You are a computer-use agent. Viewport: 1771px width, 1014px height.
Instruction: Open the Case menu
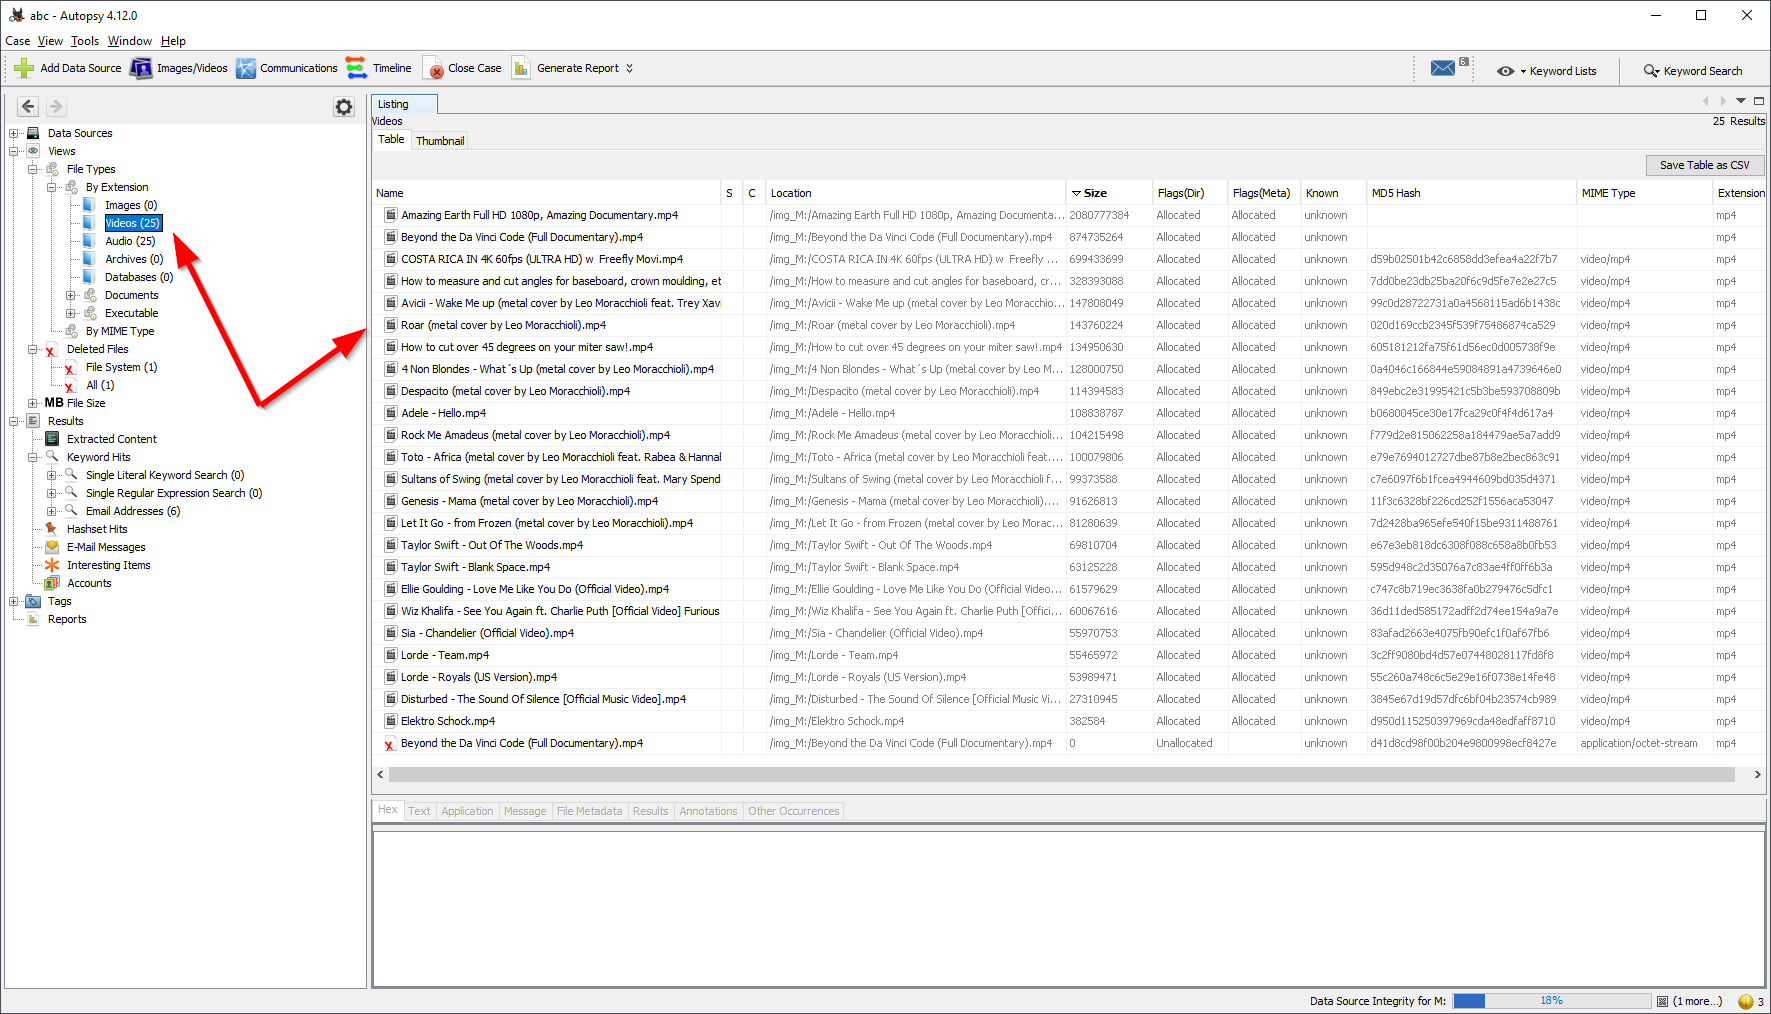pos(17,41)
